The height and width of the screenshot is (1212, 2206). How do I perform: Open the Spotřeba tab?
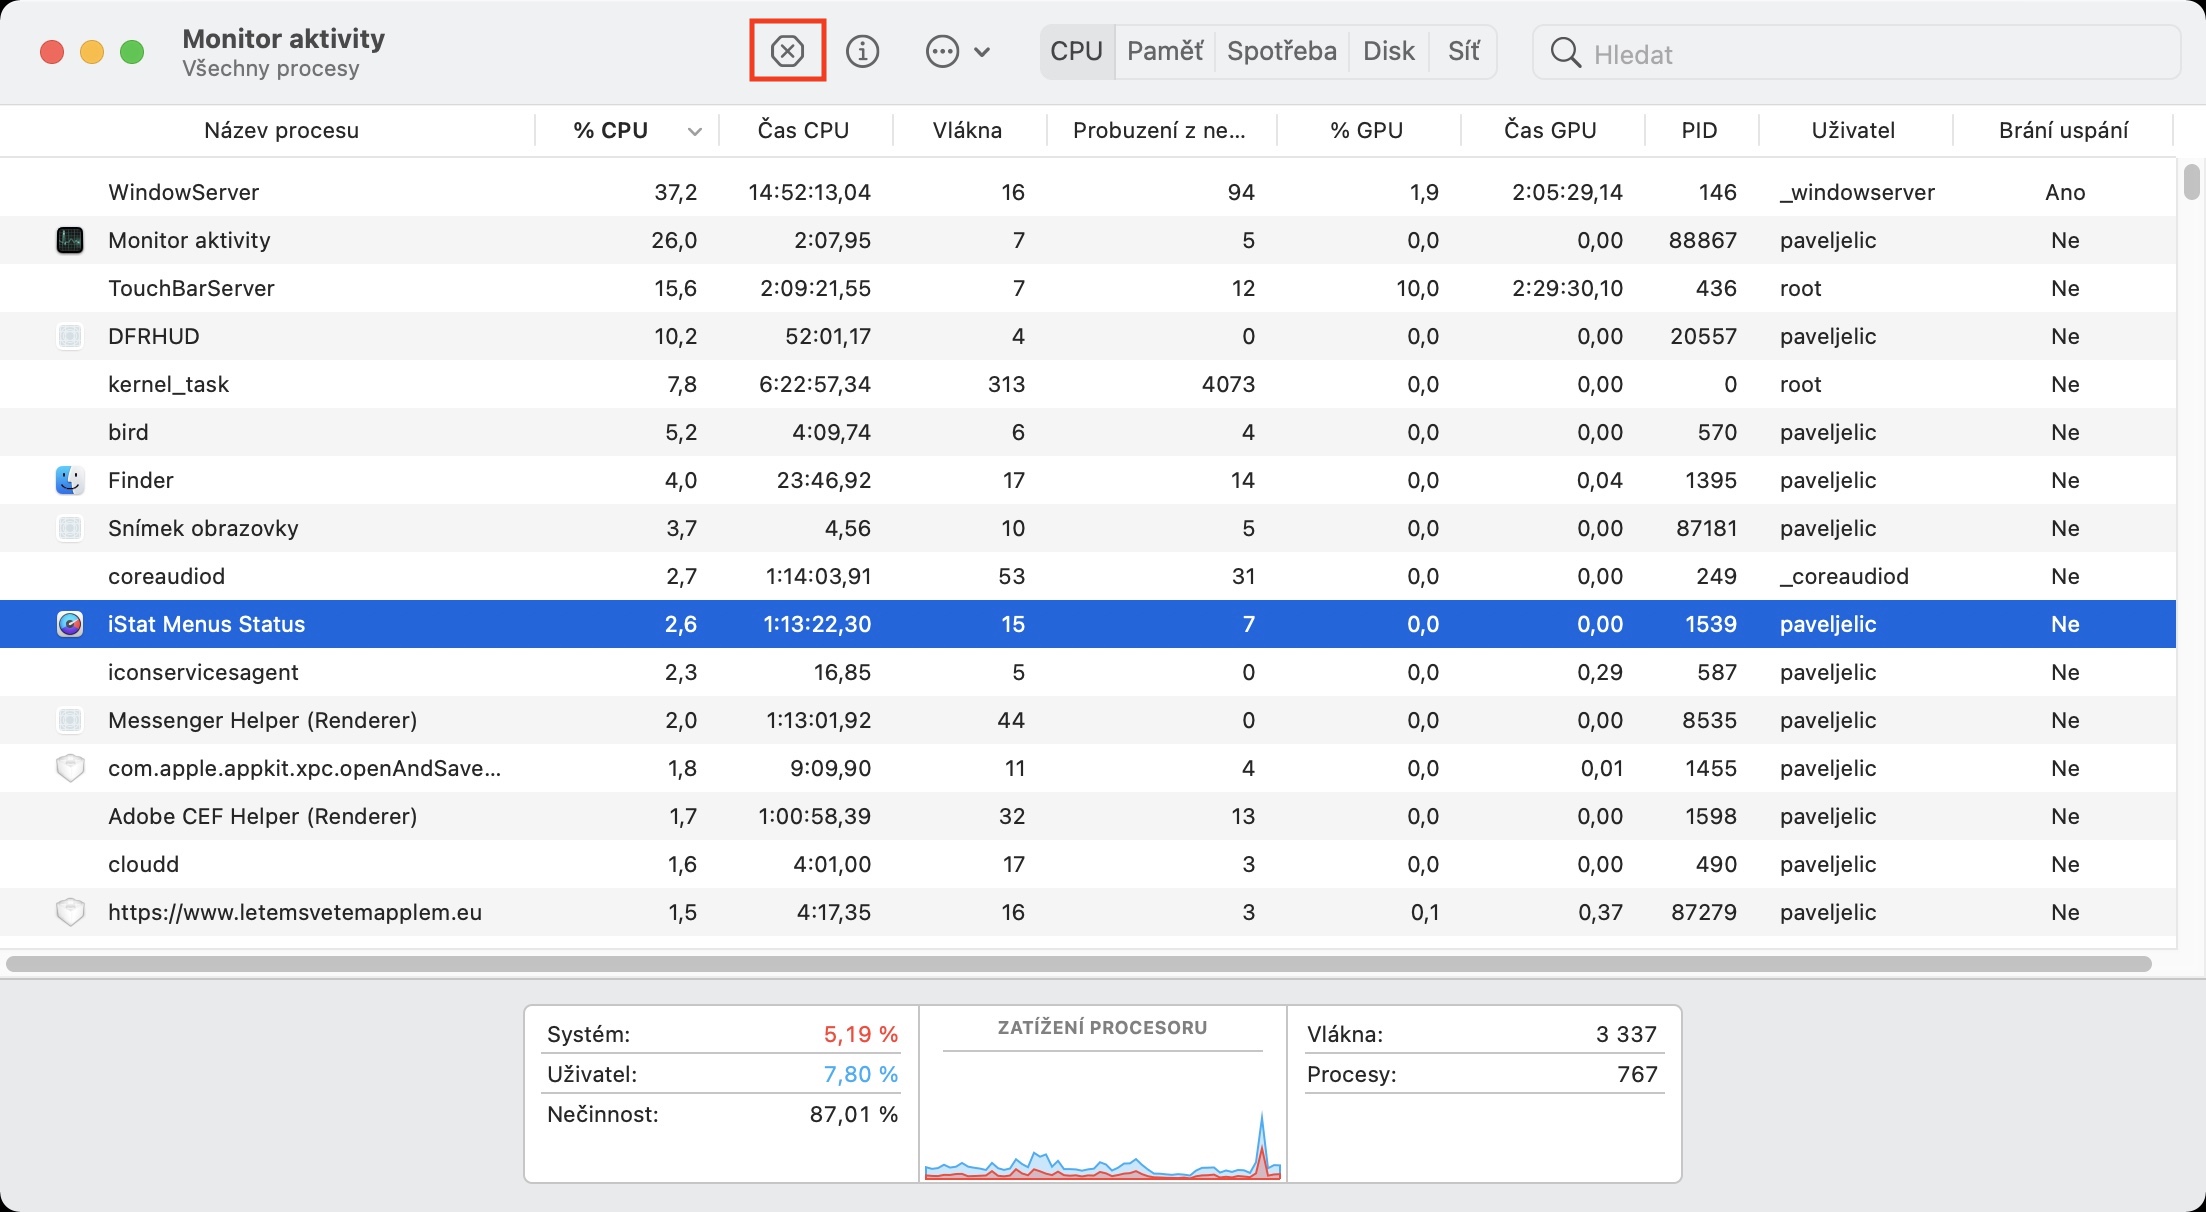click(x=1281, y=51)
